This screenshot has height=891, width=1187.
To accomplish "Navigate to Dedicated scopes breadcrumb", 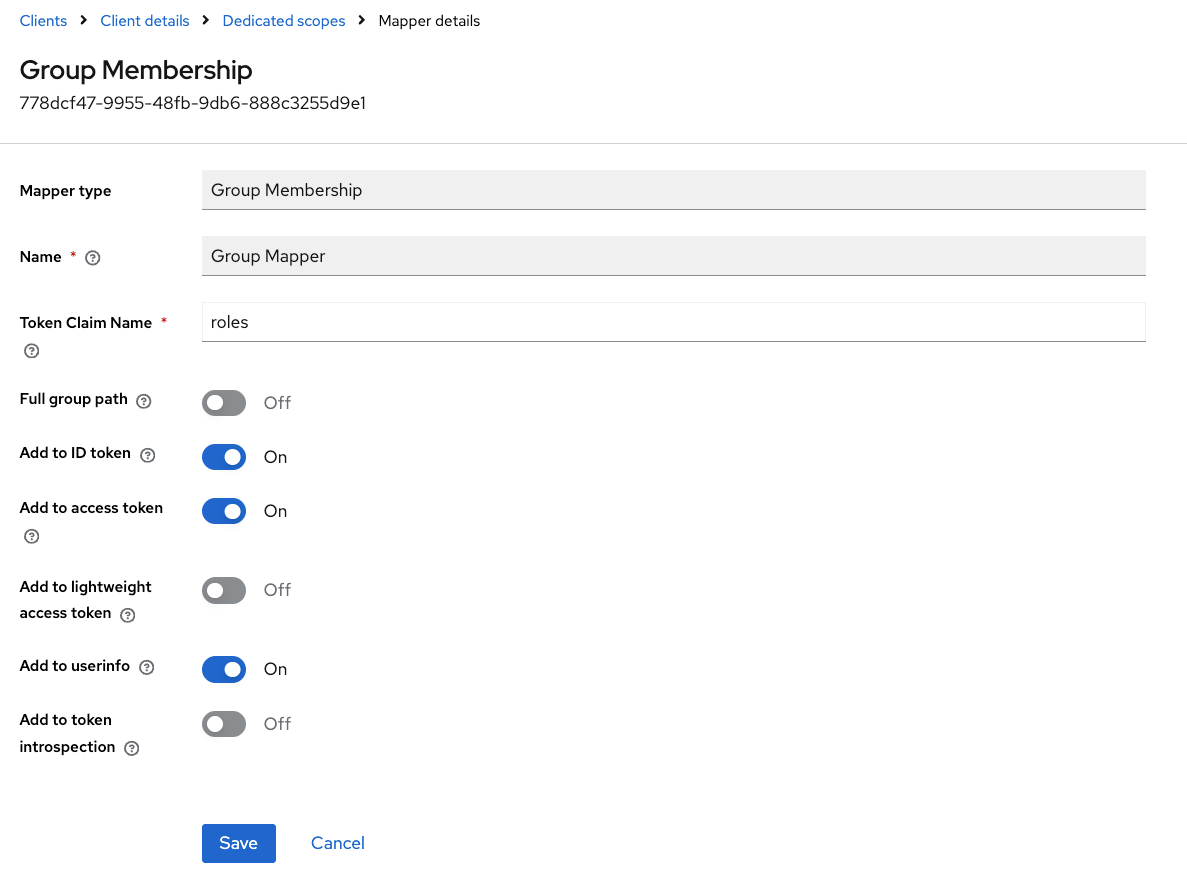I will click(284, 20).
